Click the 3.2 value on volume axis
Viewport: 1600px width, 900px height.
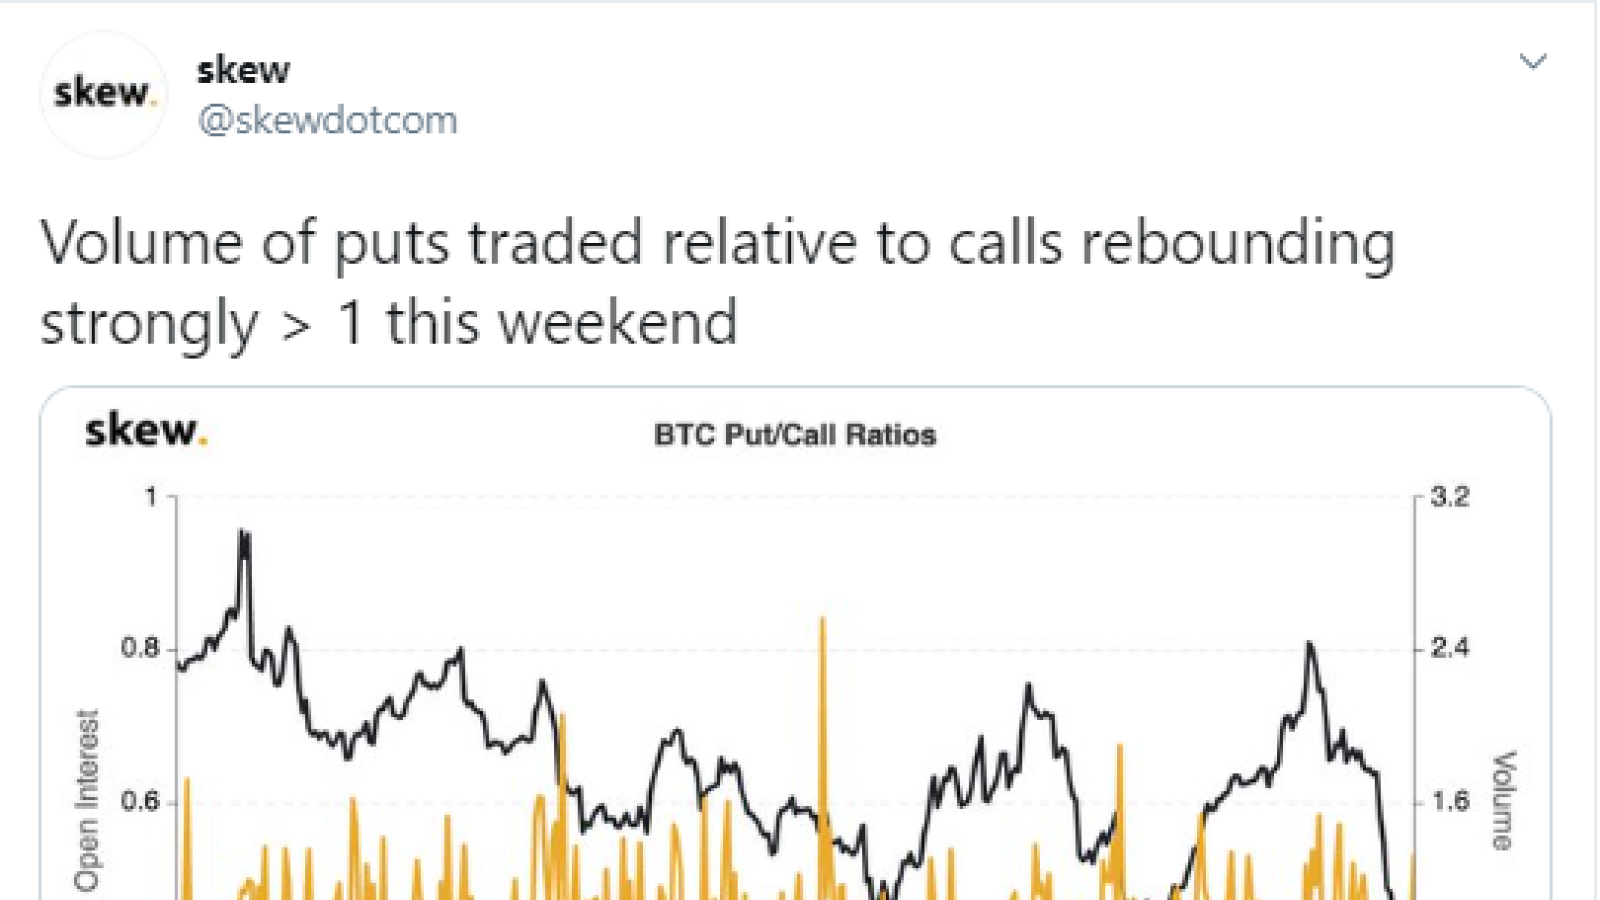point(1450,497)
